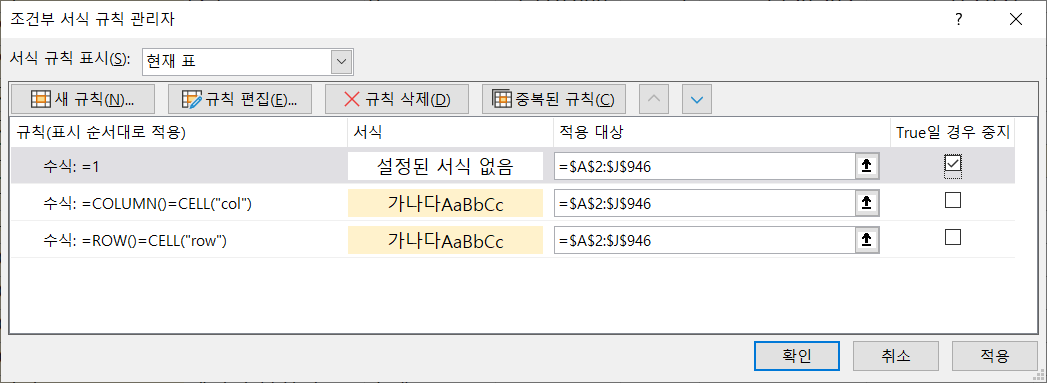Click format preview swatch of ROW() rule
This screenshot has height=383, width=1047.
[x=445, y=240]
